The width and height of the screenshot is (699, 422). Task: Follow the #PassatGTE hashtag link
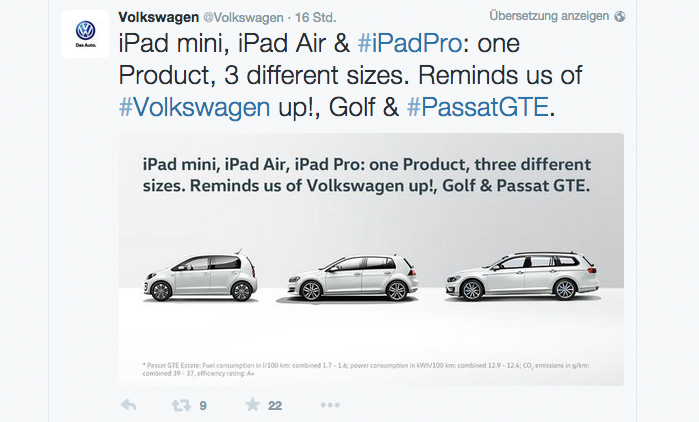pyautogui.click(x=477, y=107)
